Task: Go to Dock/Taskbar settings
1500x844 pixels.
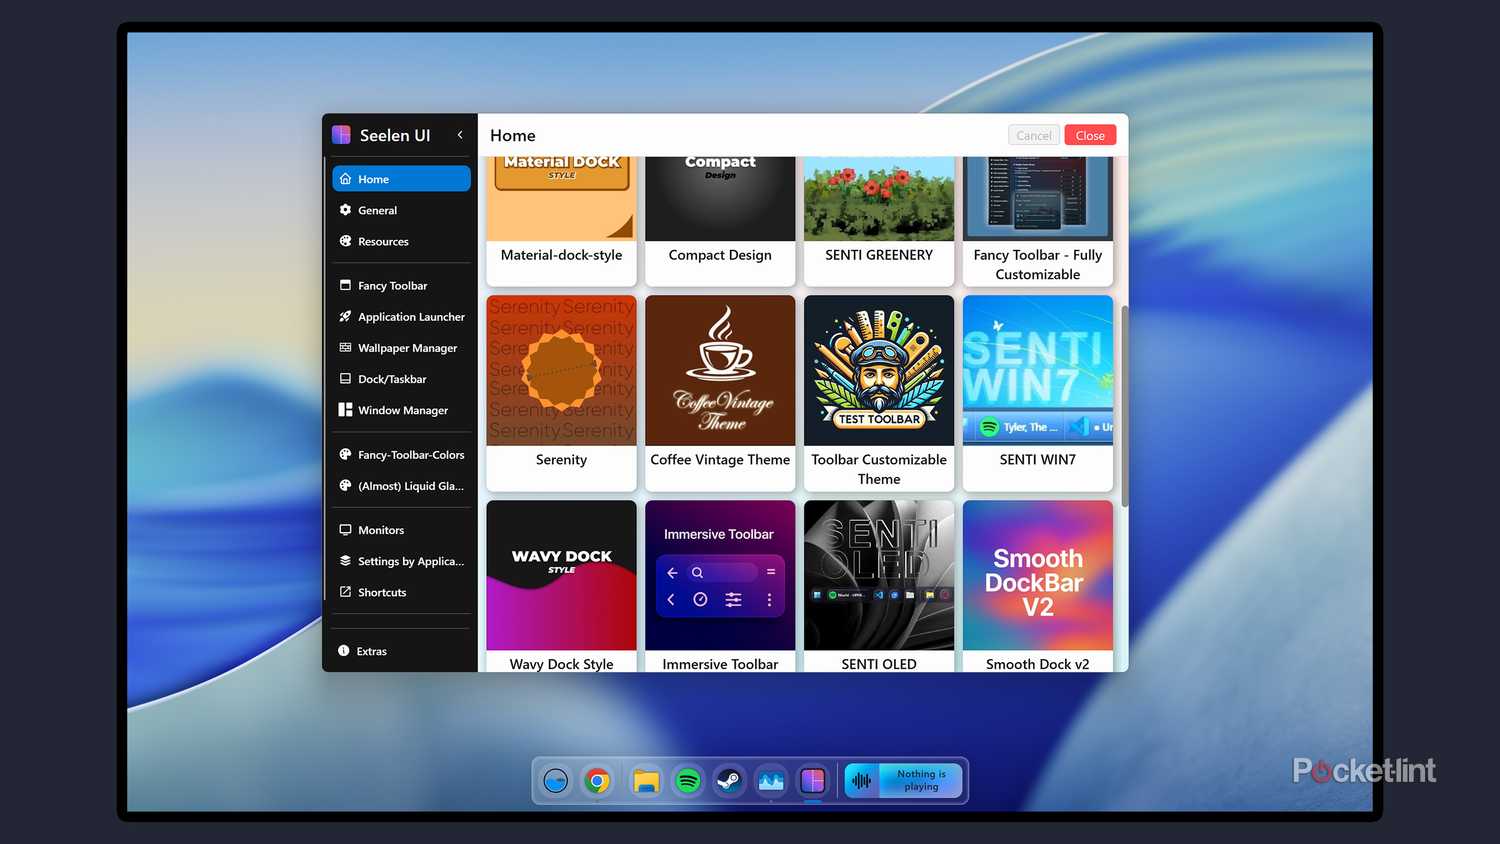Action: pos(401,379)
